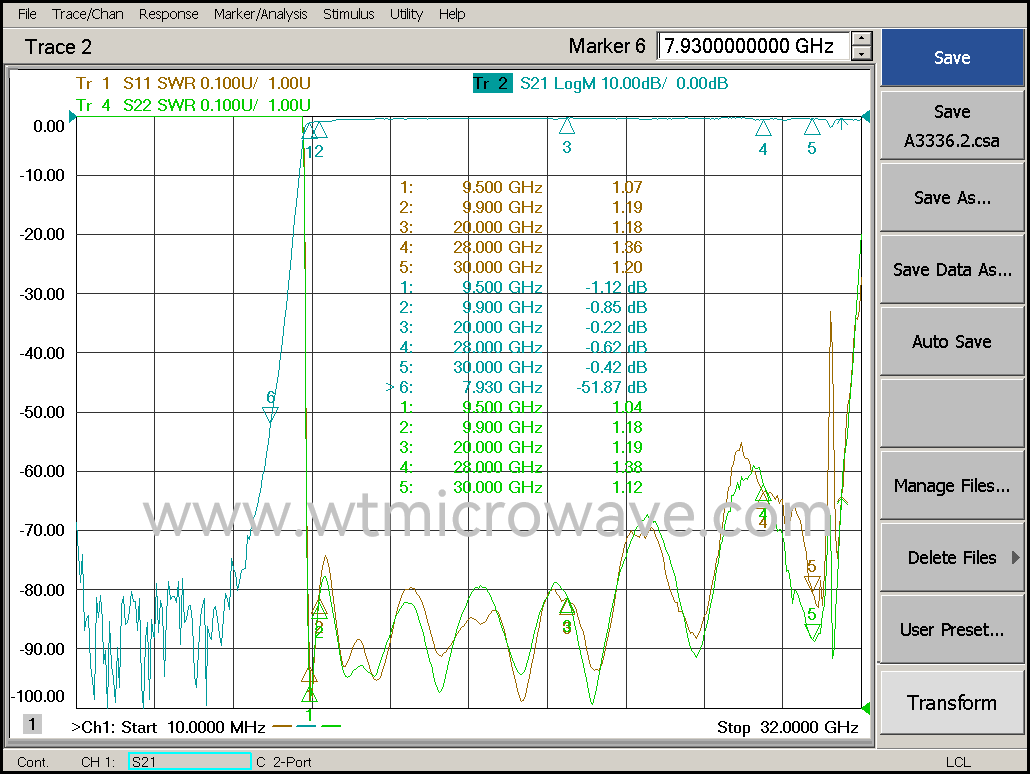This screenshot has width=1030, height=774.
Task: Enable Auto Save
Action: [x=951, y=341]
